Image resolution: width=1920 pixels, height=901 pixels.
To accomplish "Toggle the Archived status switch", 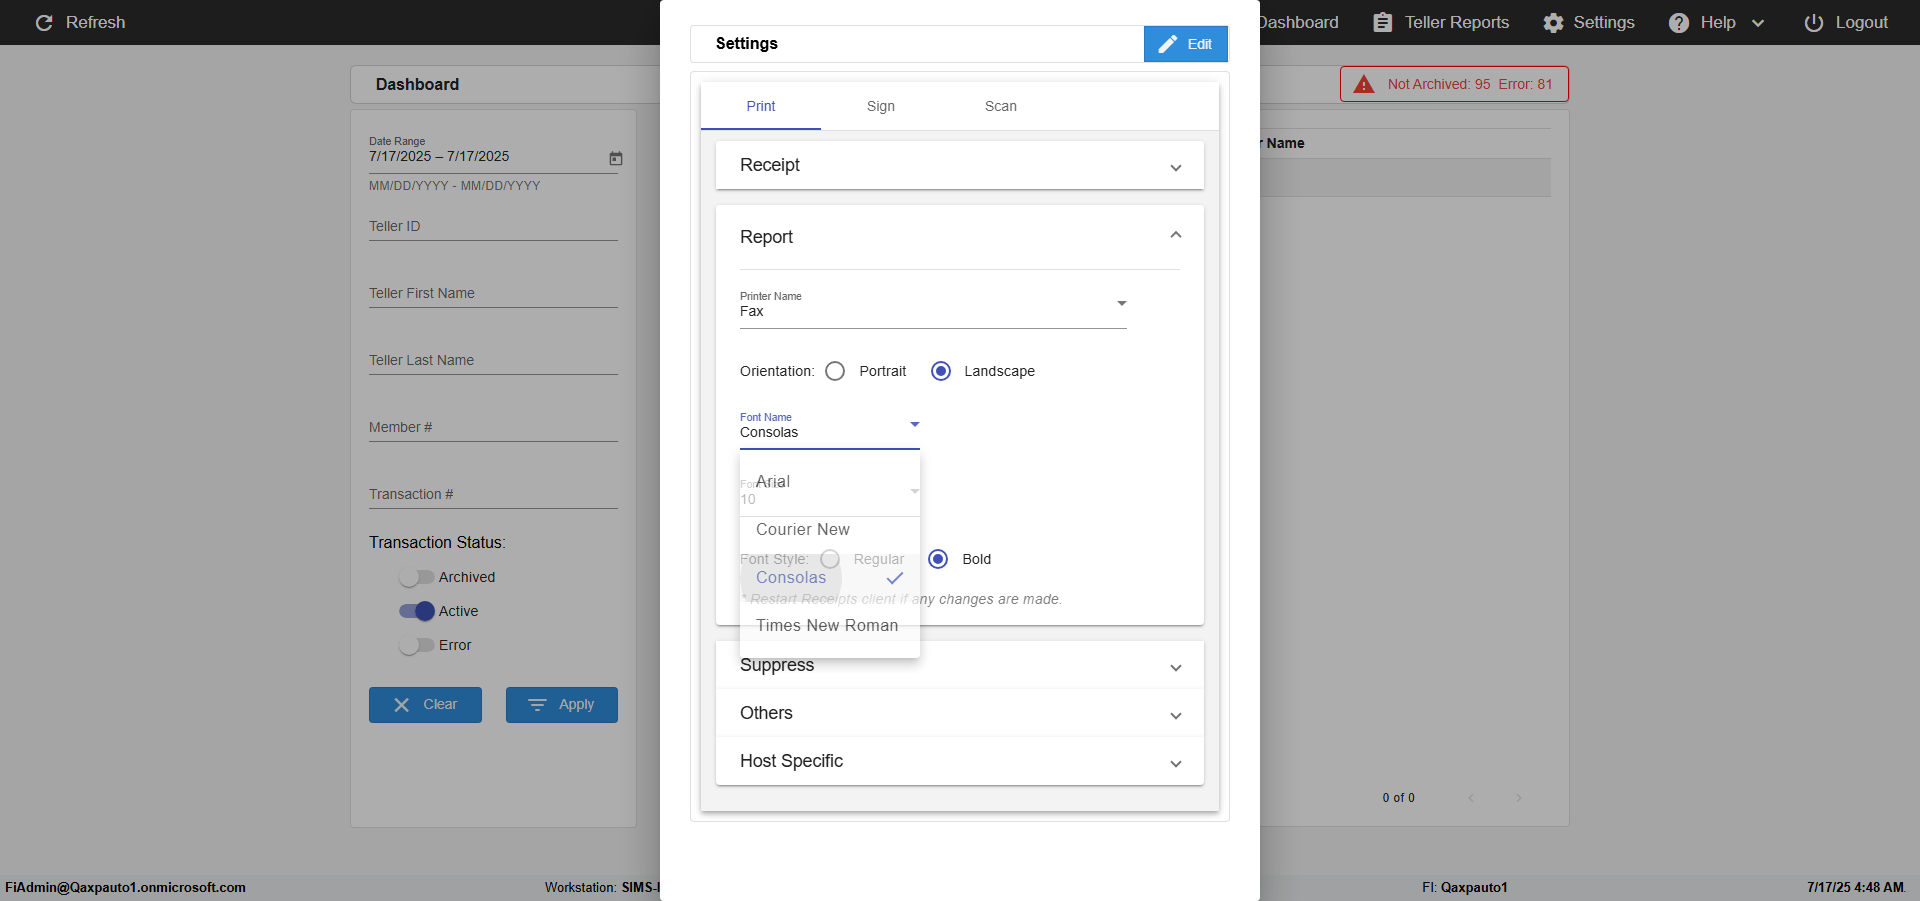I will pos(416,577).
